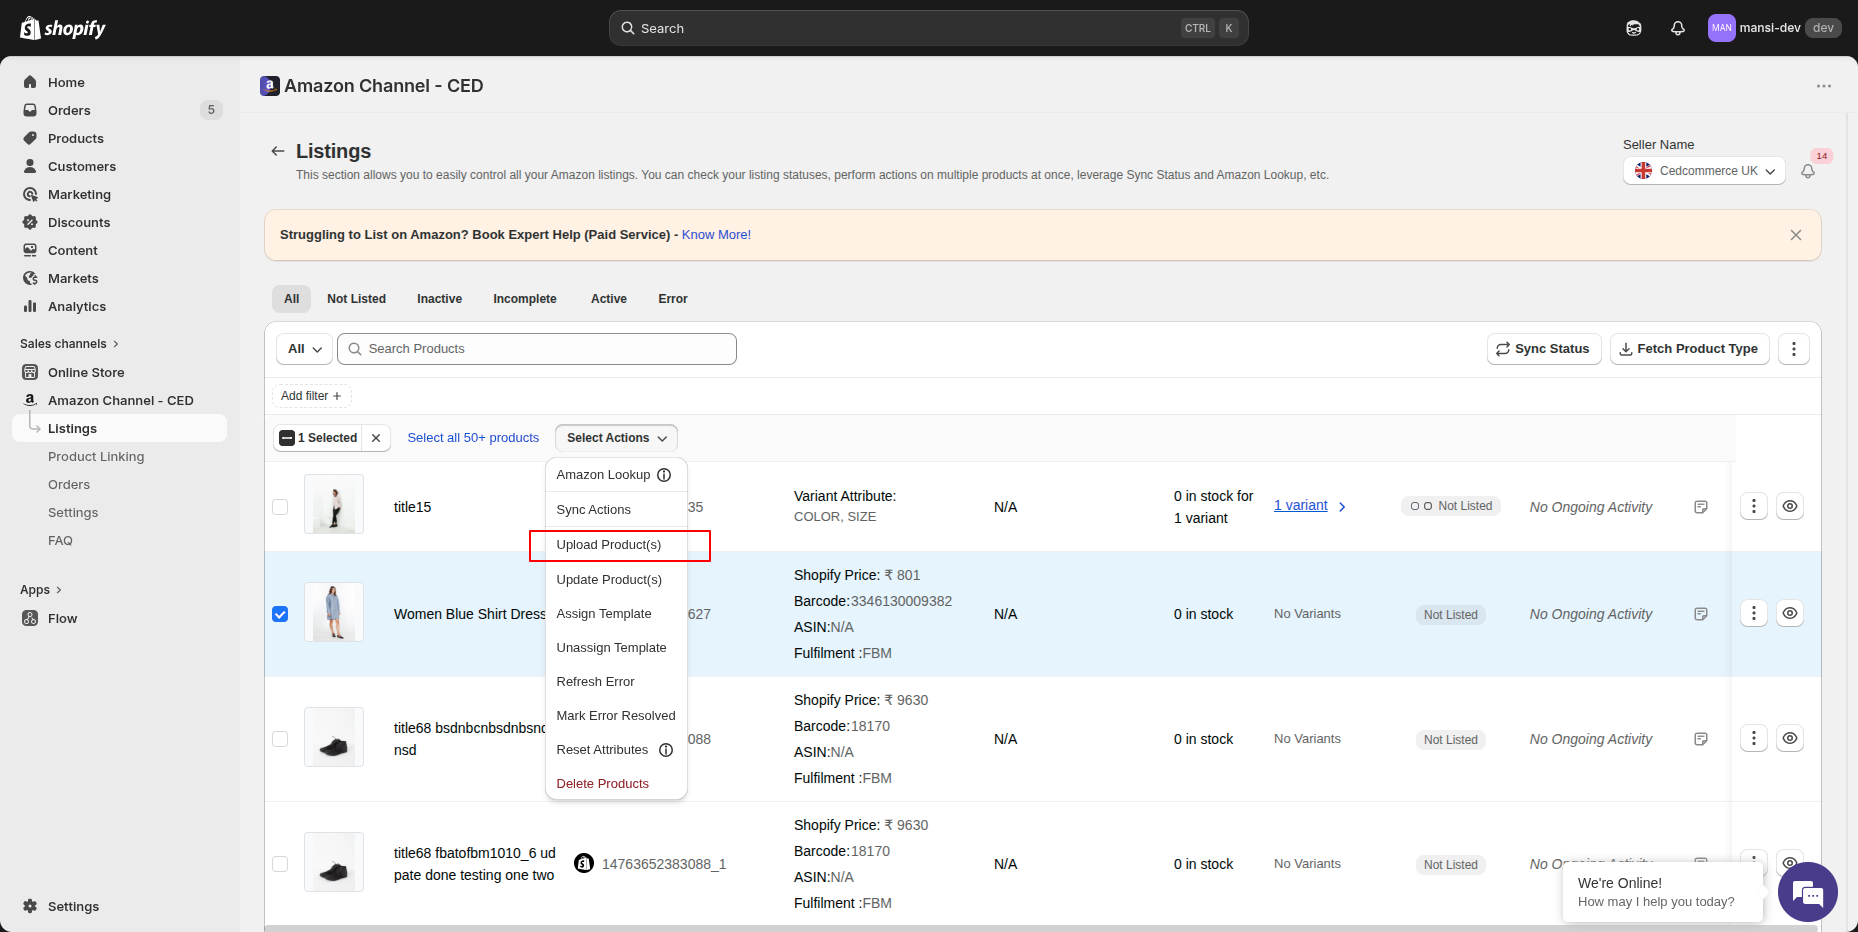This screenshot has width=1858, height=932.
Task: Show Reset Attributes info icon
Action: coord(666,750)
